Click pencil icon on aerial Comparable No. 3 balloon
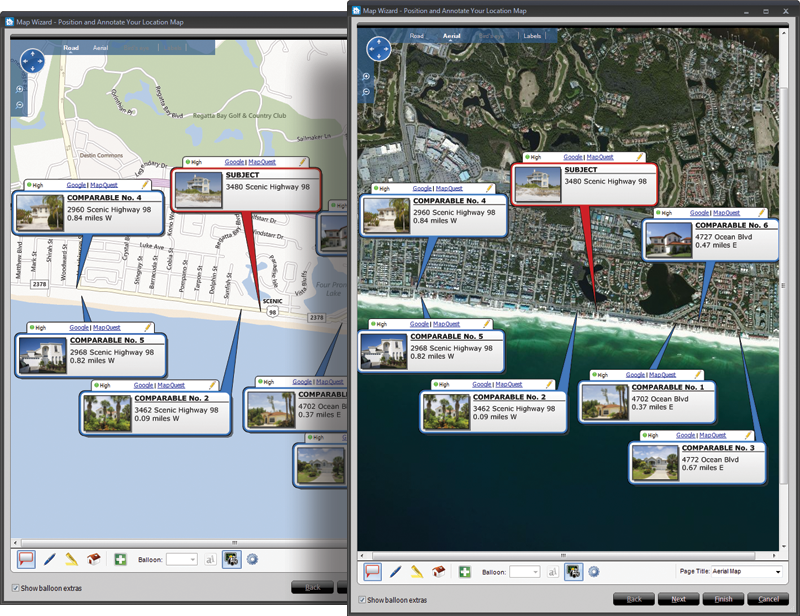Screen dimensions: 800x616 pos(747,435)
